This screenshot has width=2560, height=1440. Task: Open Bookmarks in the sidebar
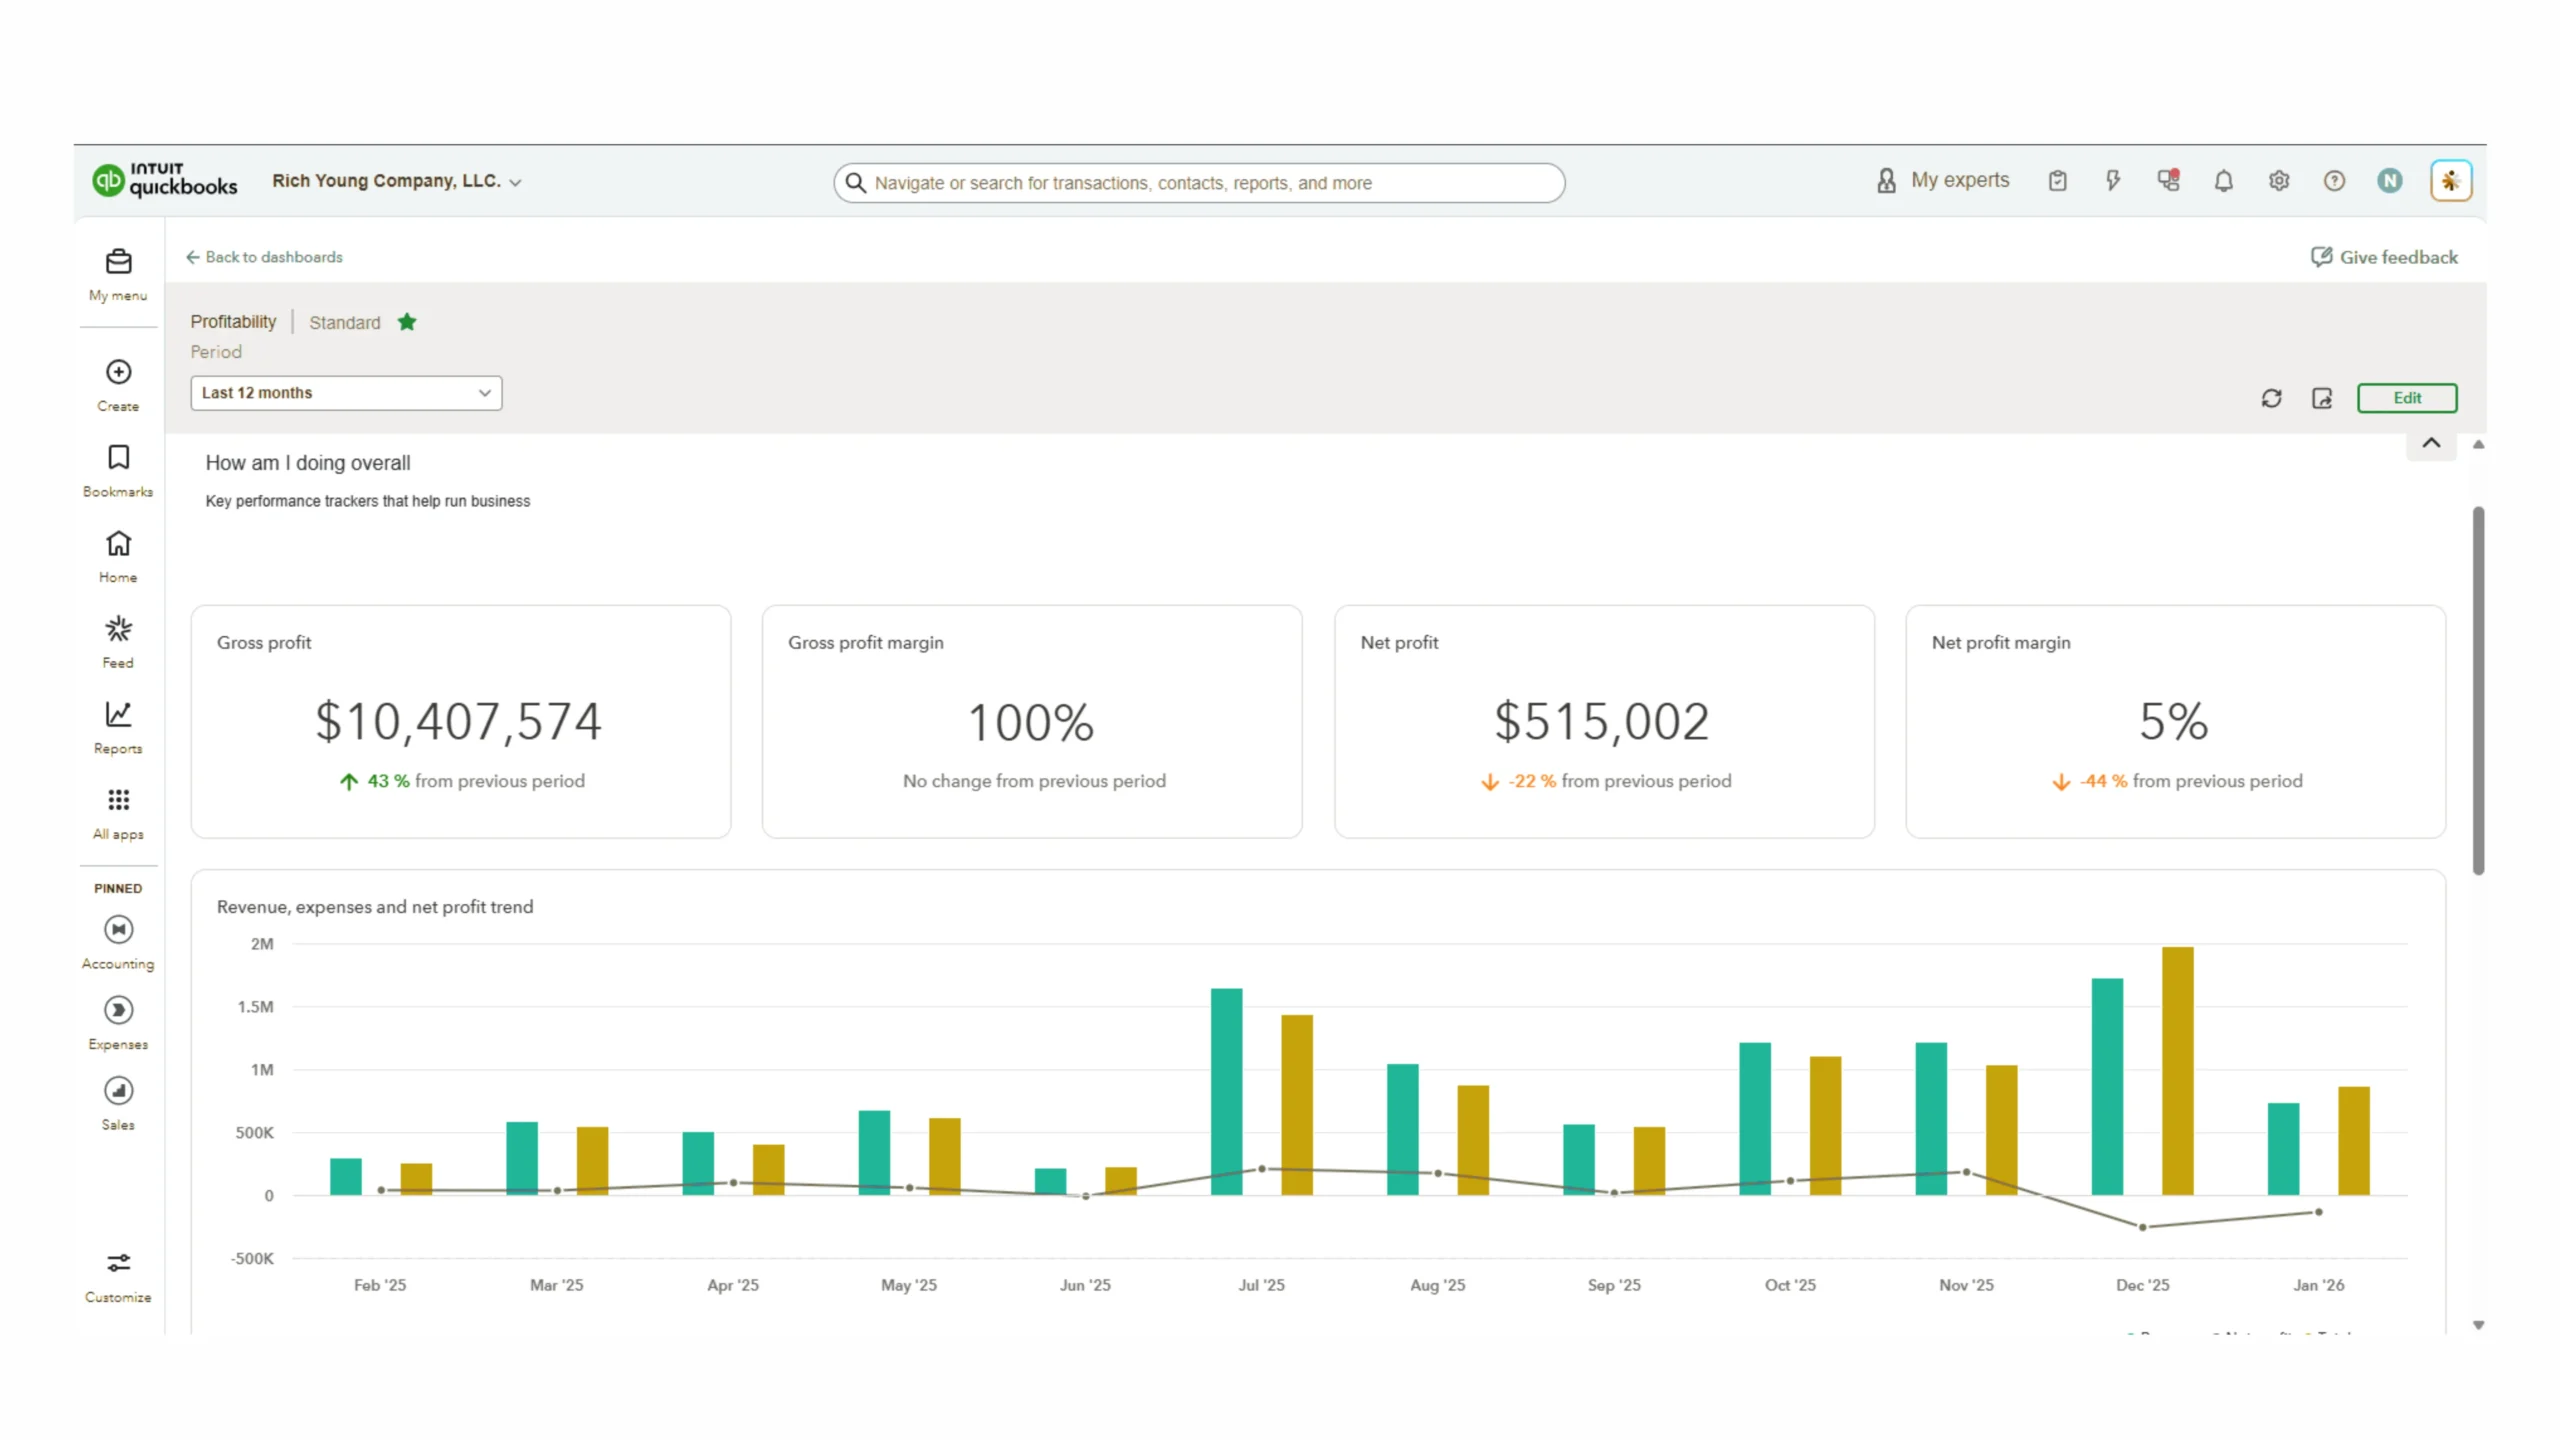[x=118, y=458]
